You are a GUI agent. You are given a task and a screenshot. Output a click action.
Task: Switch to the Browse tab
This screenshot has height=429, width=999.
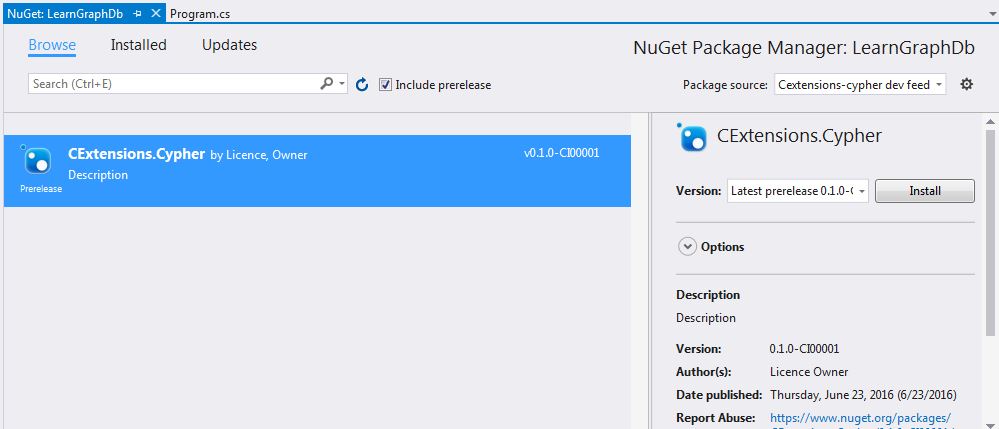pyautogui.click(x=52, y=45)
